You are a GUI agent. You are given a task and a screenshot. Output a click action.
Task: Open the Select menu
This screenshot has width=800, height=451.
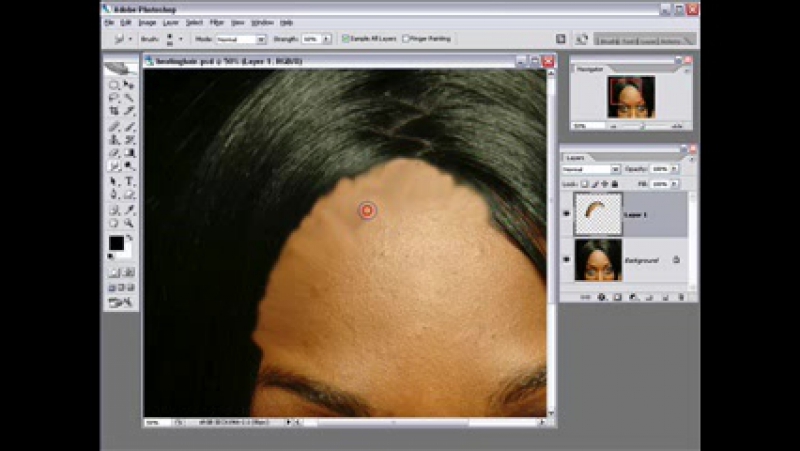click(x=194, y=23)
